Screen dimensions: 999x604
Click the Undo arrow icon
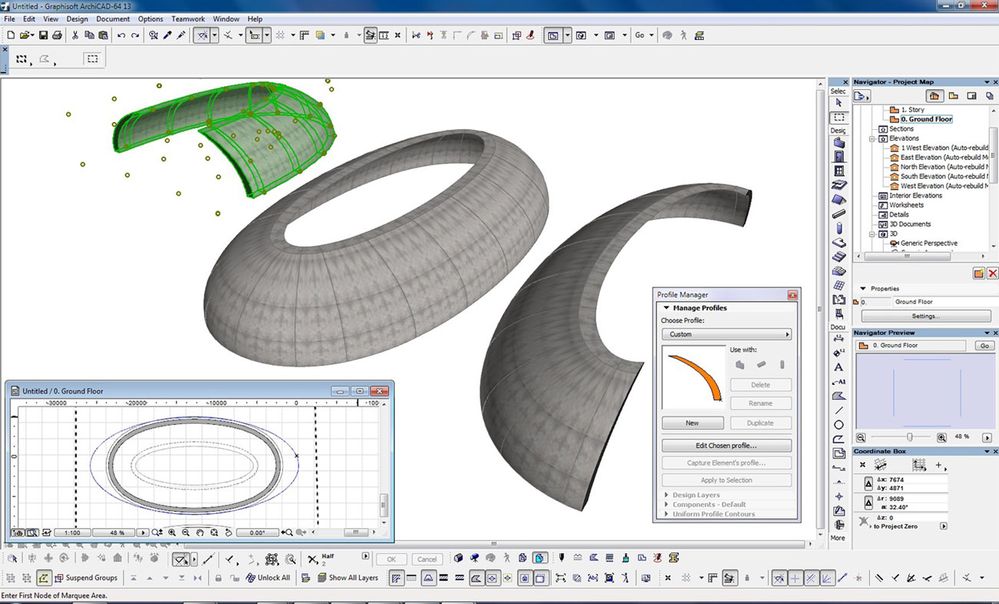click(121, 35)
